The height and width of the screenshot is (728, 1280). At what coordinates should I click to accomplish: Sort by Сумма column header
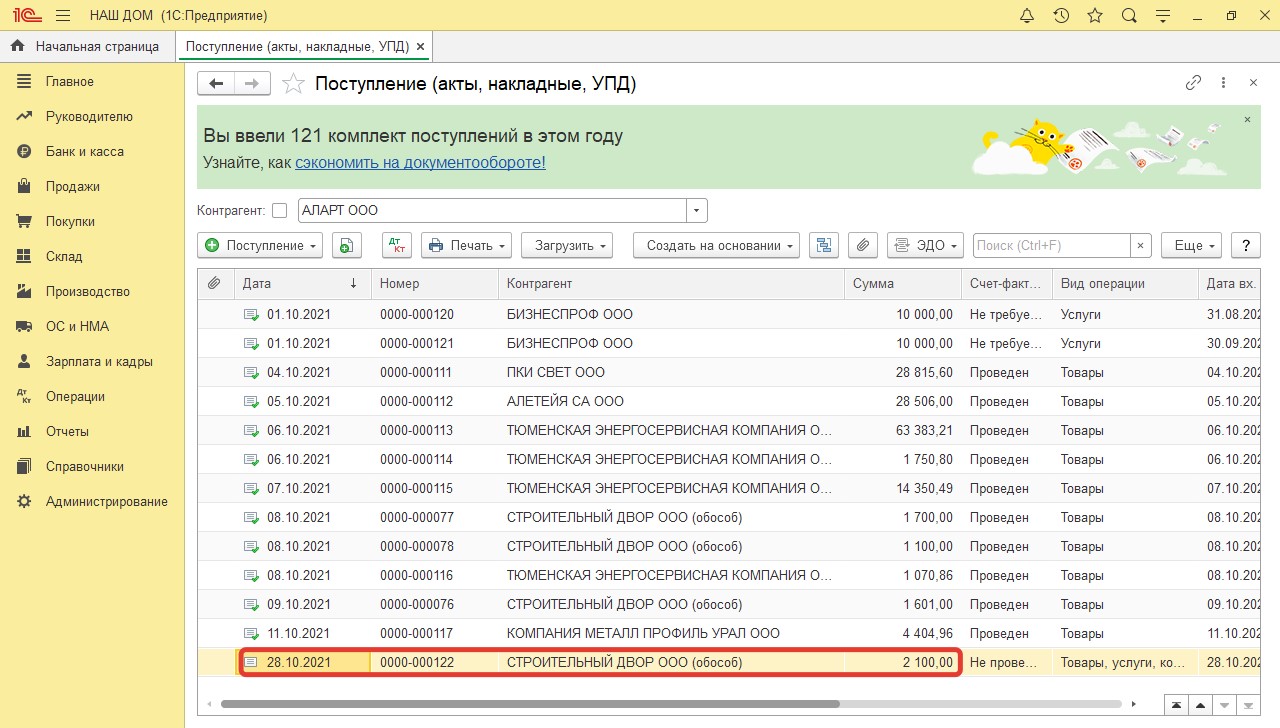(903, 284)
